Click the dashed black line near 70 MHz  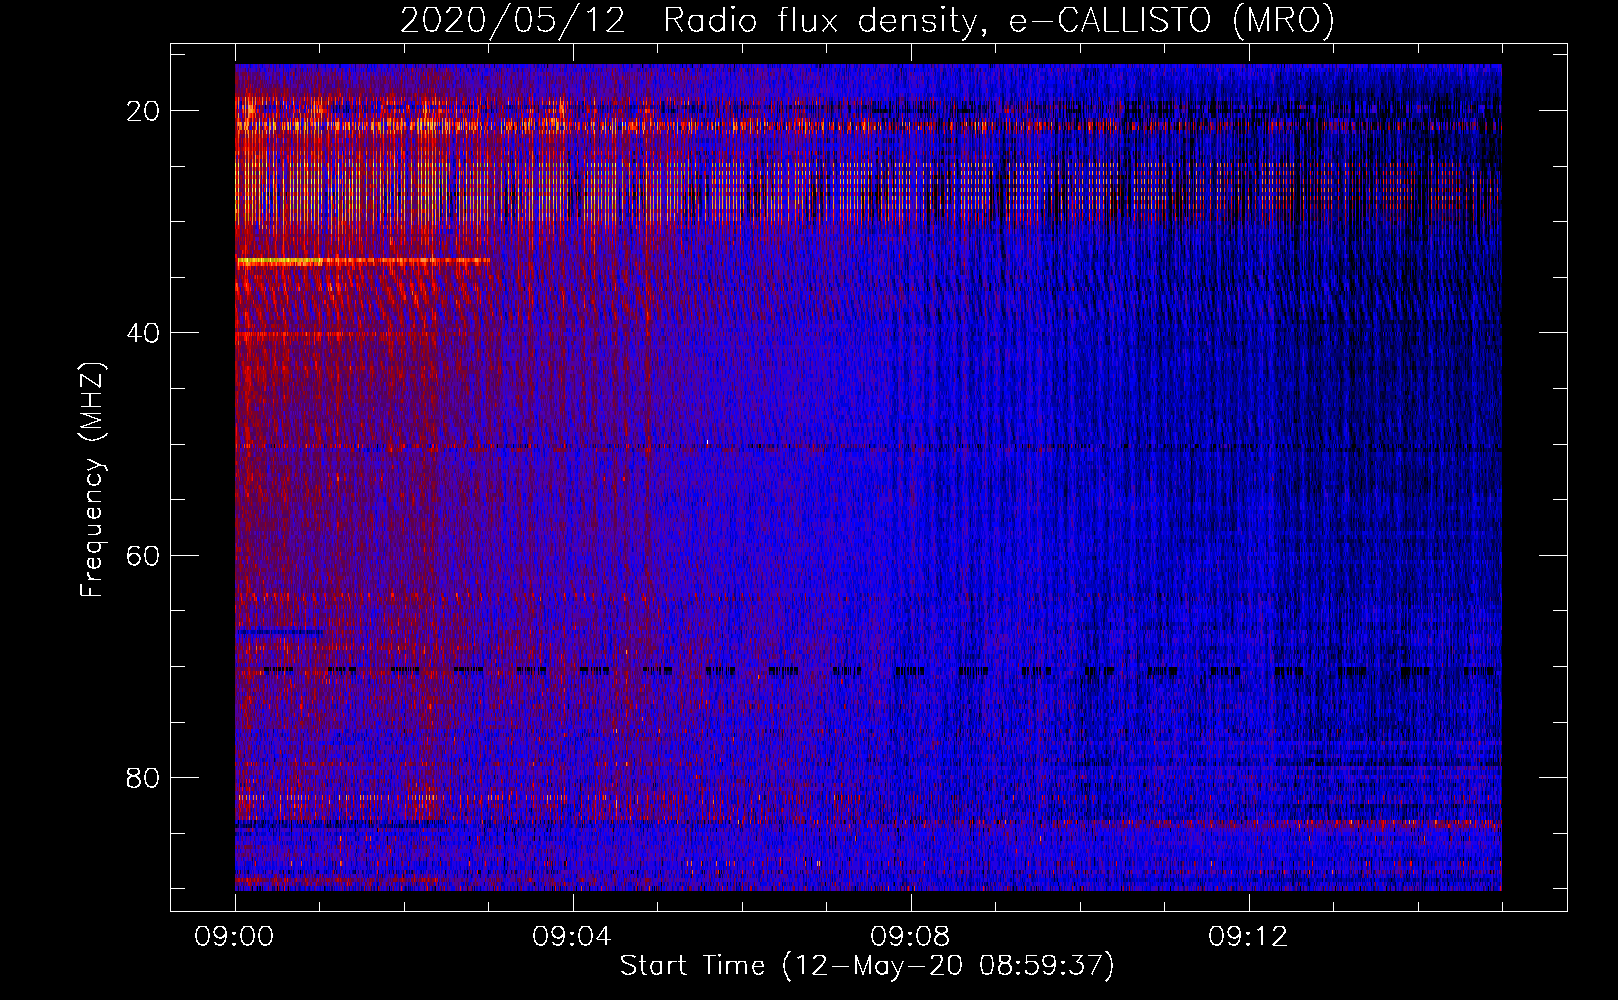[880, 670]
